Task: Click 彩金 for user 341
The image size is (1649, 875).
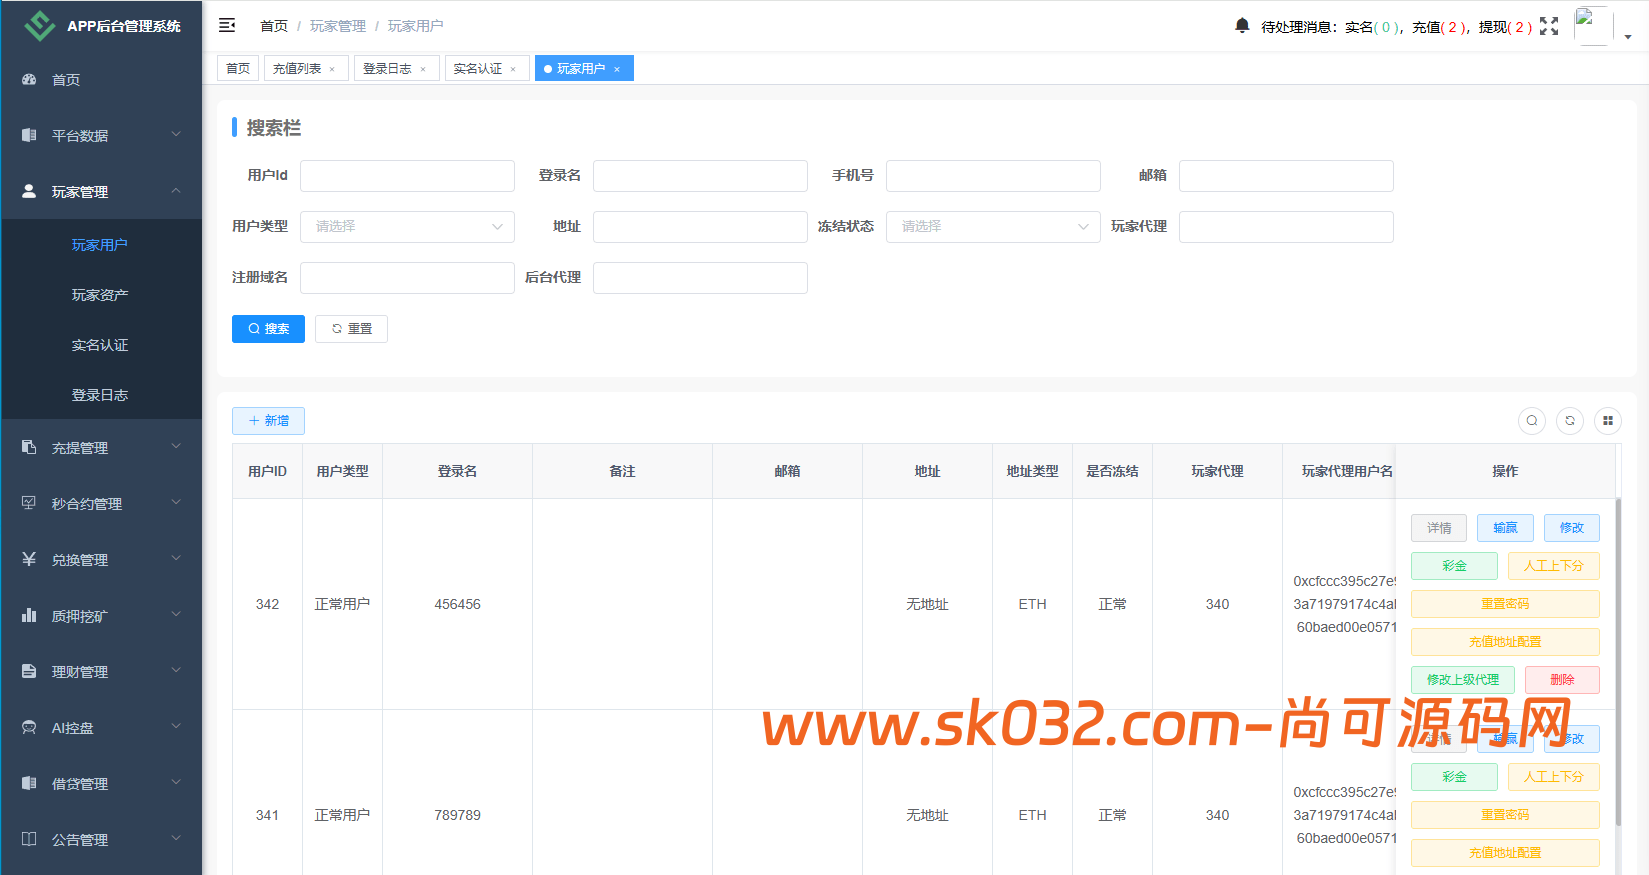Action: [1454, 777]
